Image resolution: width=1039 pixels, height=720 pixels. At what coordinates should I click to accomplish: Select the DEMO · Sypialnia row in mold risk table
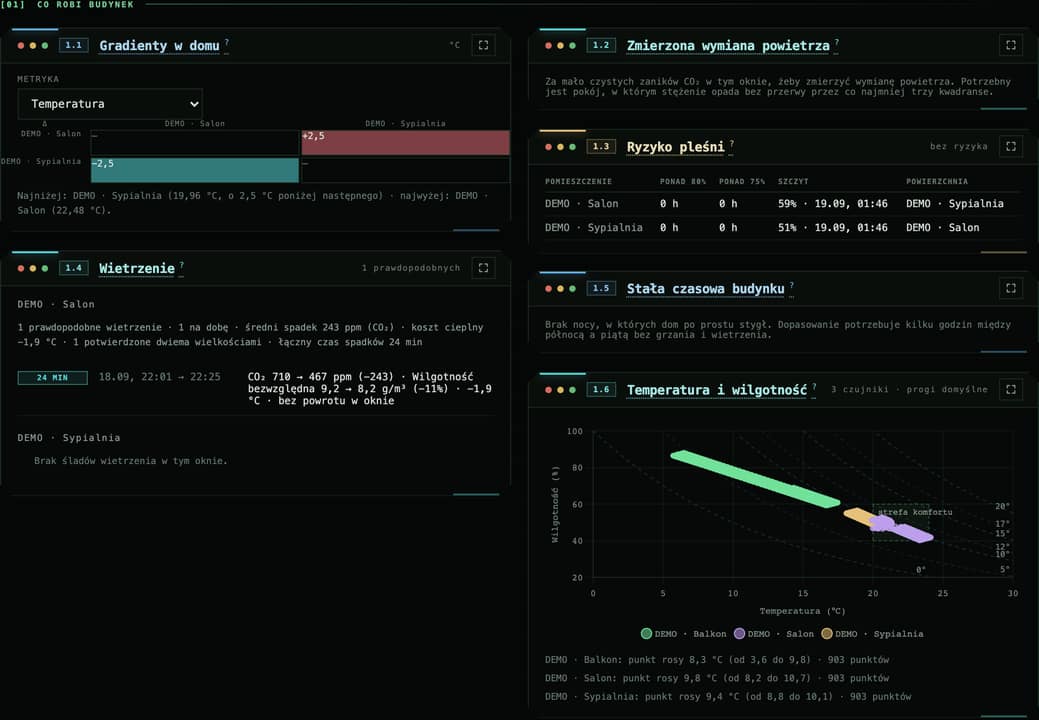782,227
